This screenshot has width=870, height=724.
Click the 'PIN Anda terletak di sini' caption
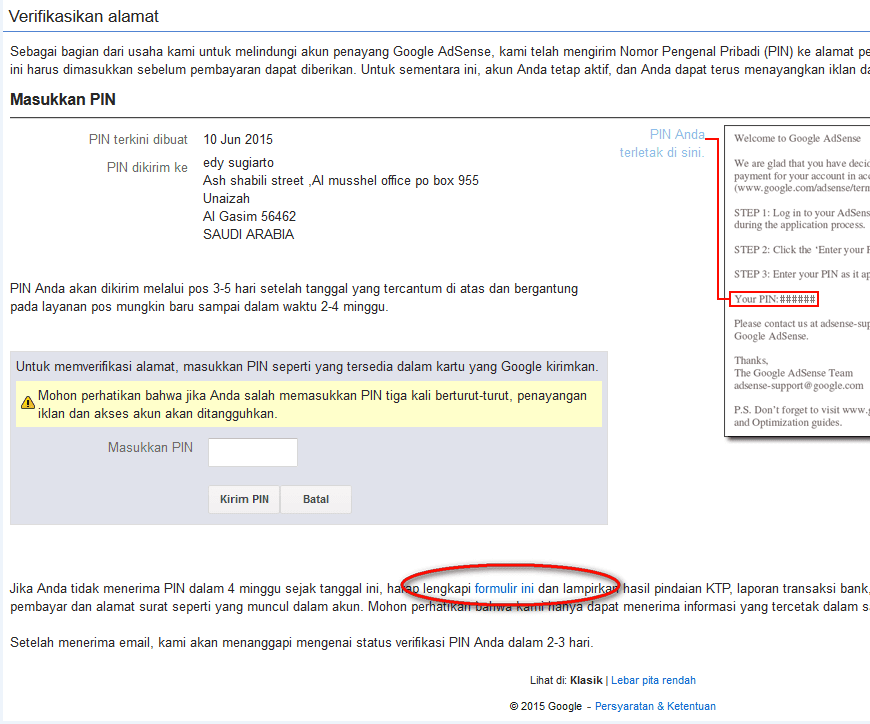point(662,143)
